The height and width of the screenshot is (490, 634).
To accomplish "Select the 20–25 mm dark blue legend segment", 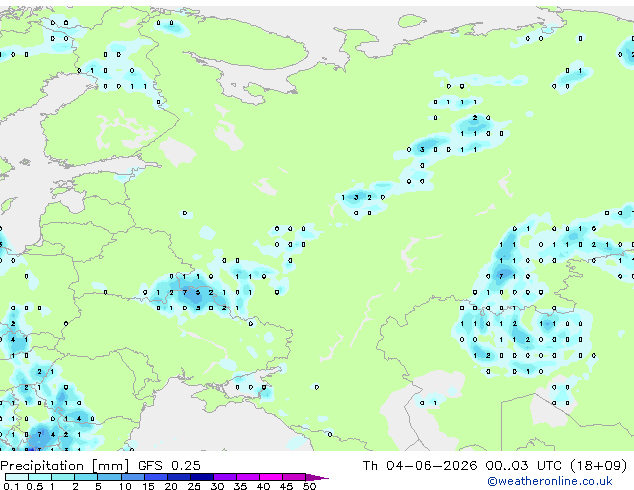I will (x=179, y=477).
